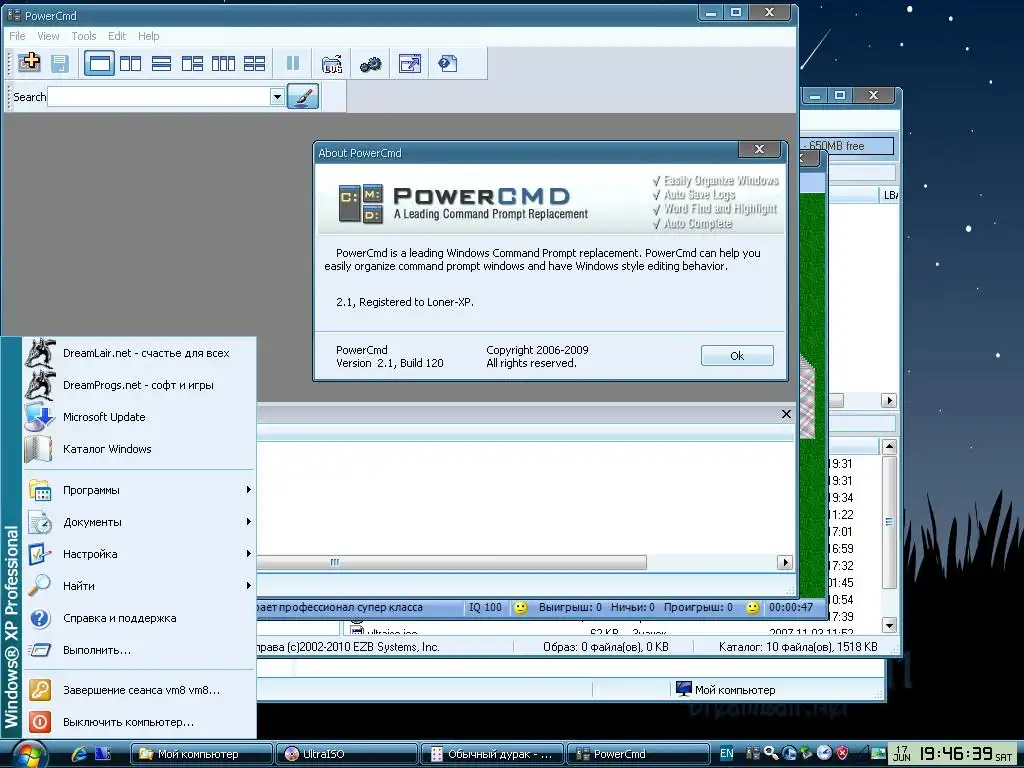Switch to UltraISO taskbar button
The width and height of the screenshot is (1024, 768).
(346, 754)
